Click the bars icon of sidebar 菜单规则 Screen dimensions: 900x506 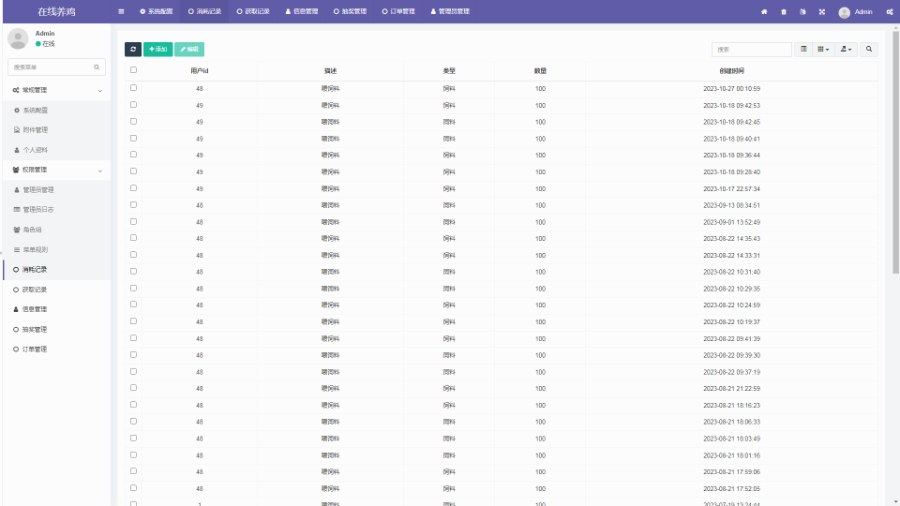point(17,250)
